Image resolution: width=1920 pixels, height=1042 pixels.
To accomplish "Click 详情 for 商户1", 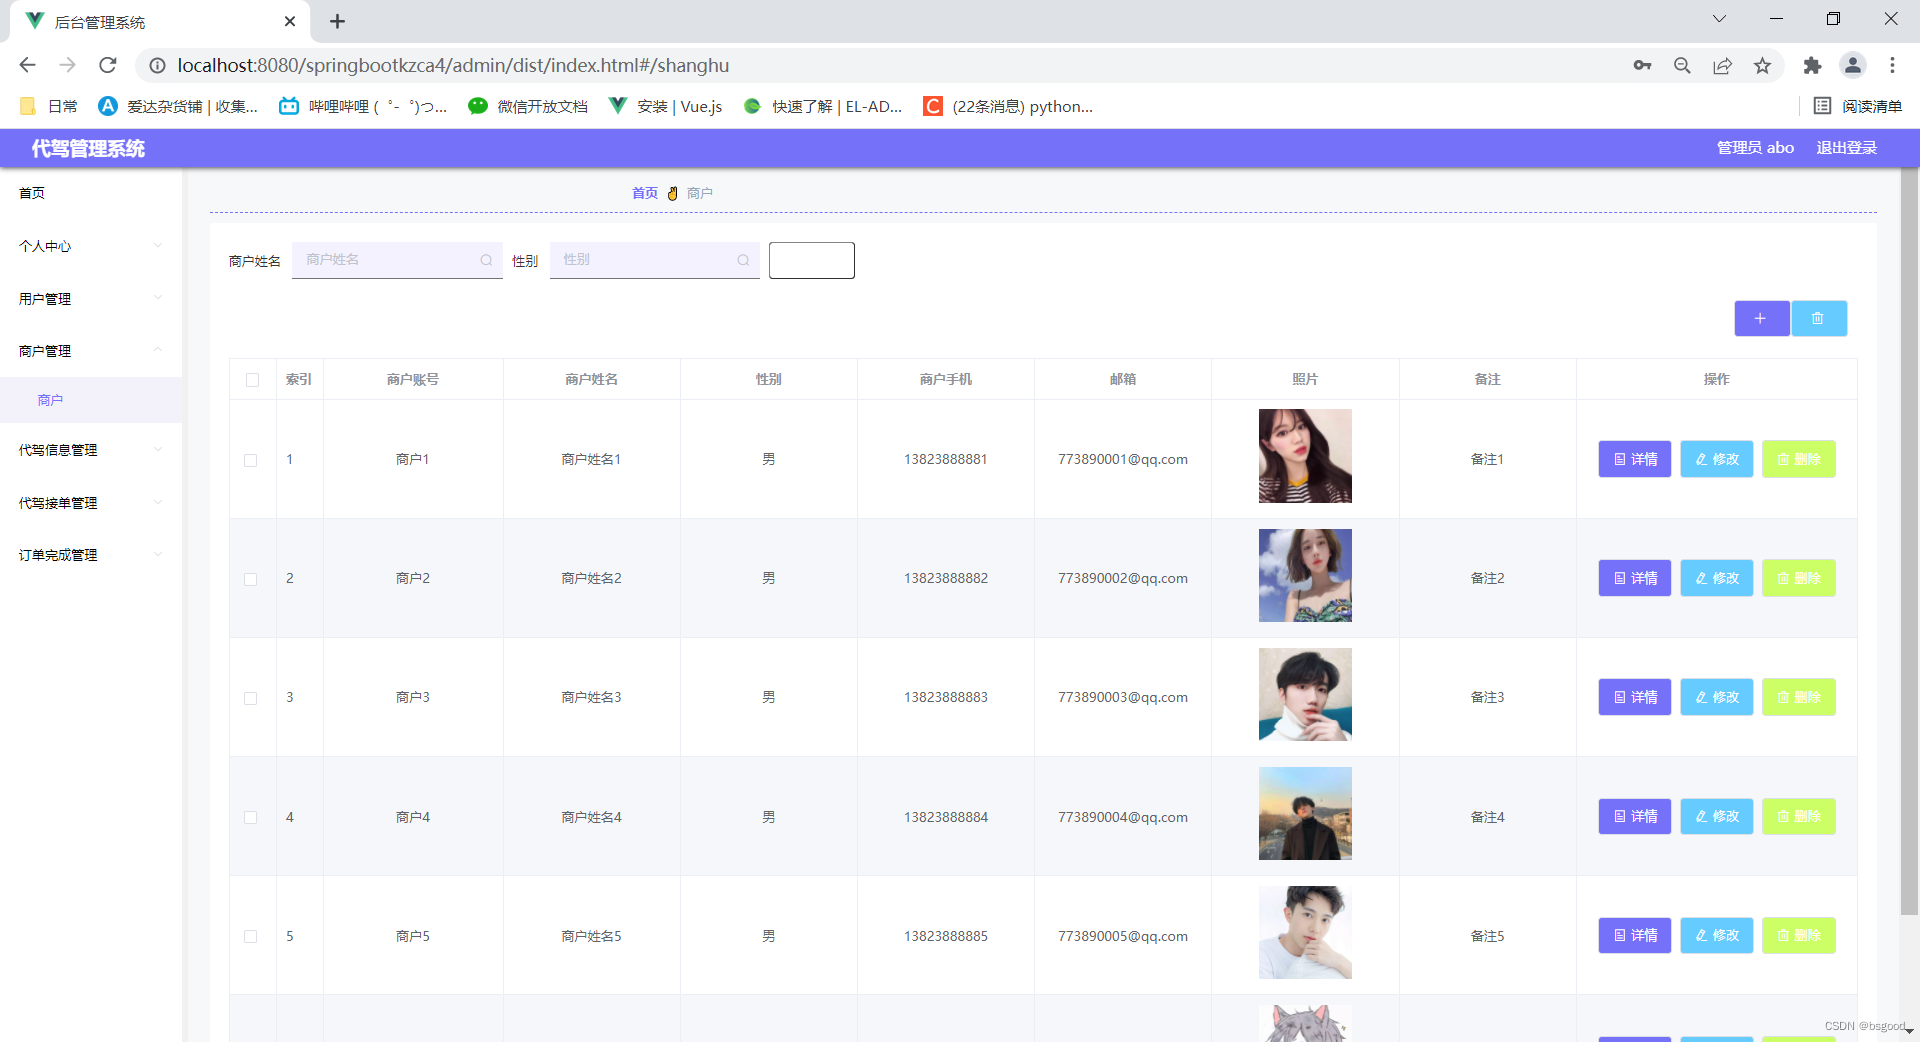I will pyautogui.click(x=1635, y=459).
